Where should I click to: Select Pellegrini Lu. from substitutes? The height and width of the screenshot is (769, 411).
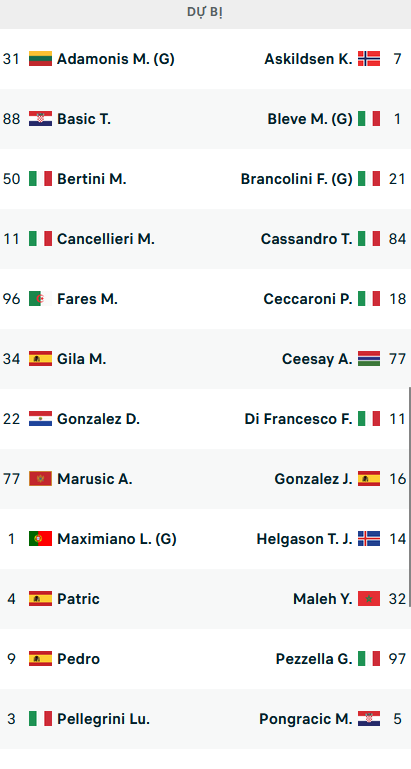[x=103, y=719]
